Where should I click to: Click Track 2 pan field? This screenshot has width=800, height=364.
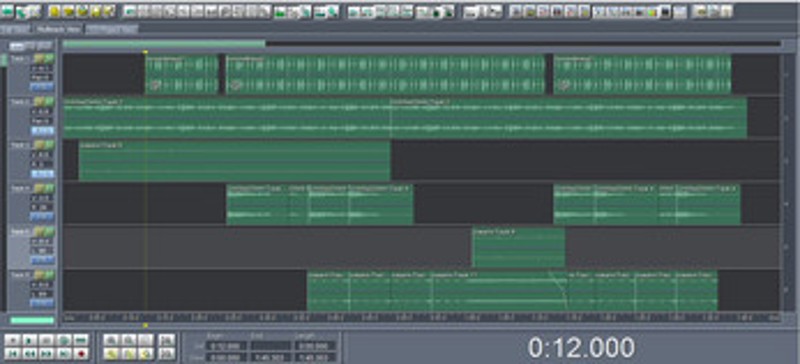42,121
